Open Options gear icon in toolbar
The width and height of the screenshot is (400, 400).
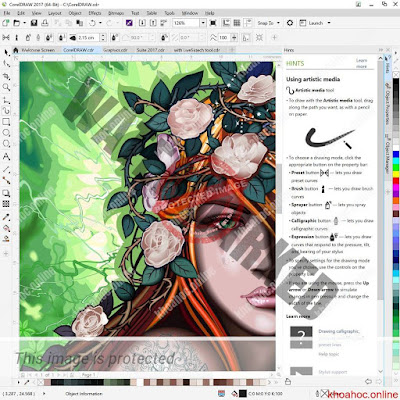pos(290,23)
